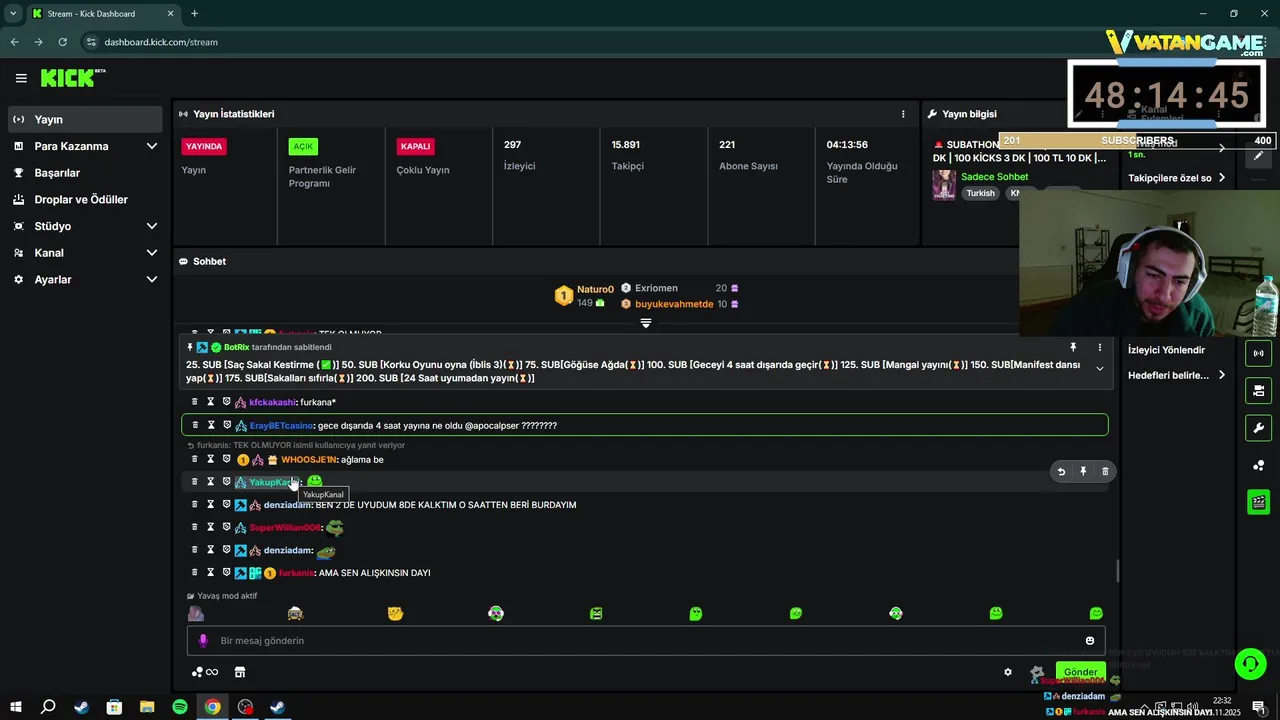
Task: Open the shop icon below chat input
Action: point(240,672)
